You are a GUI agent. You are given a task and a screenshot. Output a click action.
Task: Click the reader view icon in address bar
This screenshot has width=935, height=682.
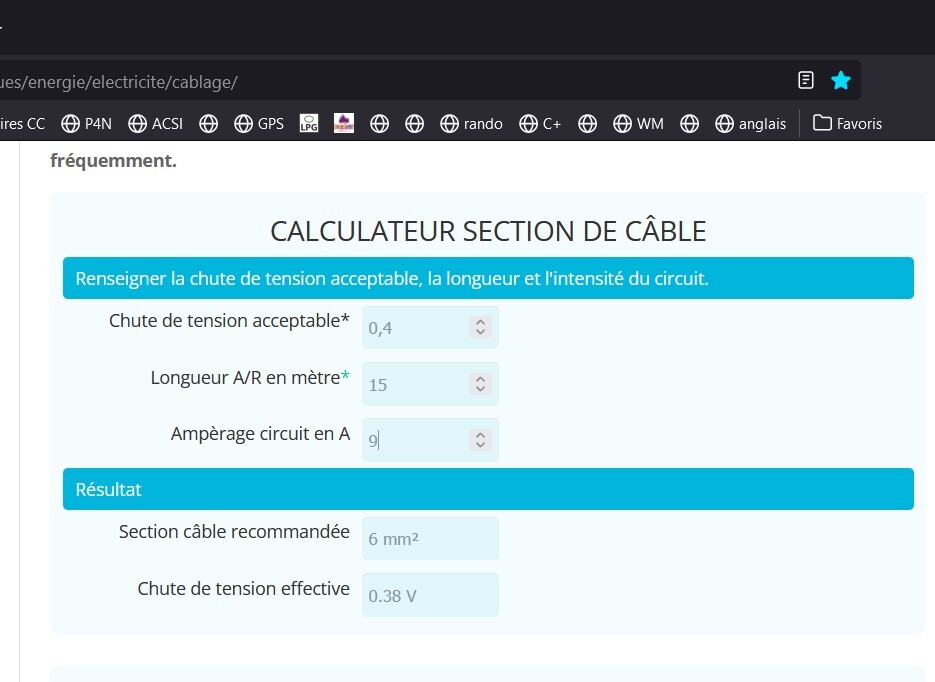806,81
